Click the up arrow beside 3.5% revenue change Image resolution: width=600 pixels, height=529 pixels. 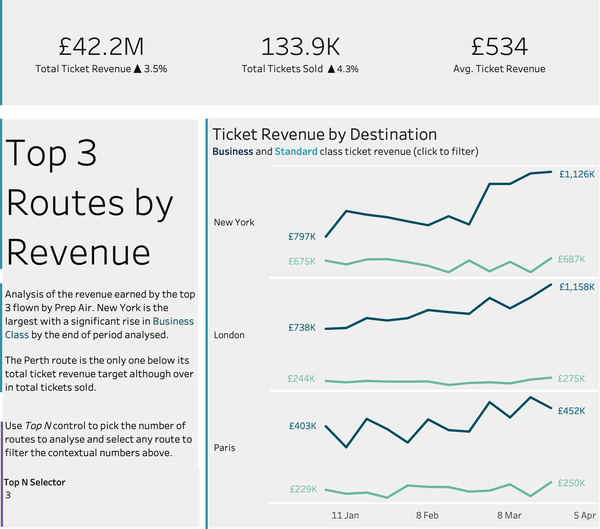click(x=139, y=69)
